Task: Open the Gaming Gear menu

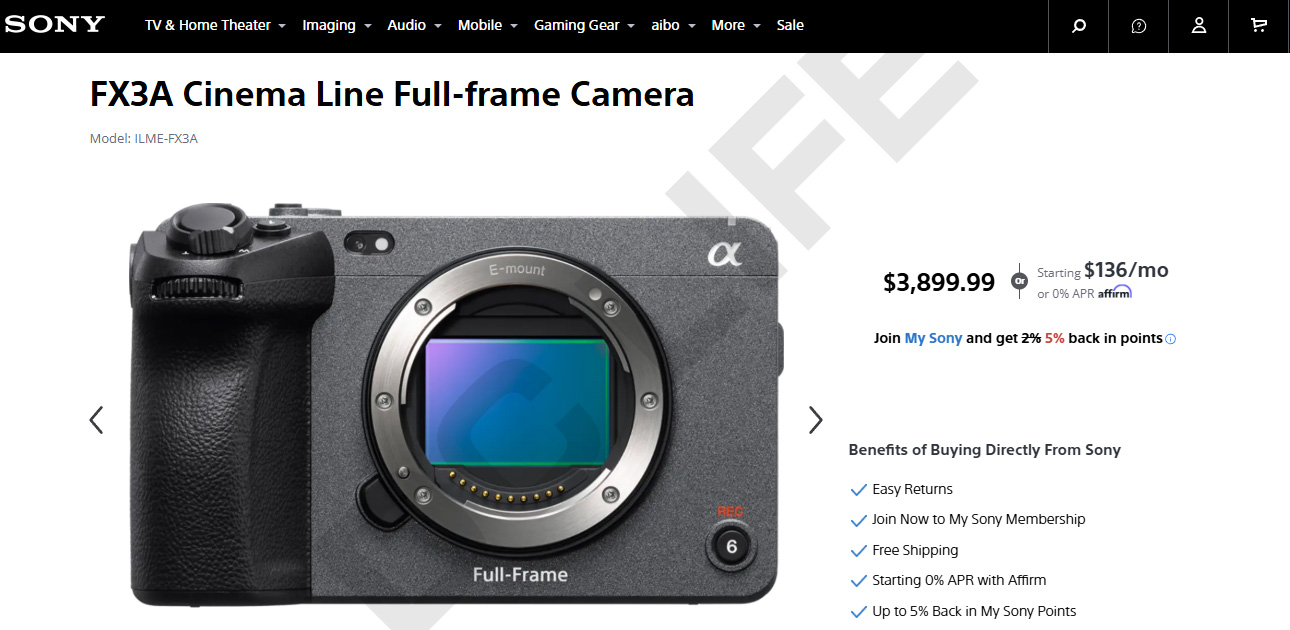Action: click(584, 25)
